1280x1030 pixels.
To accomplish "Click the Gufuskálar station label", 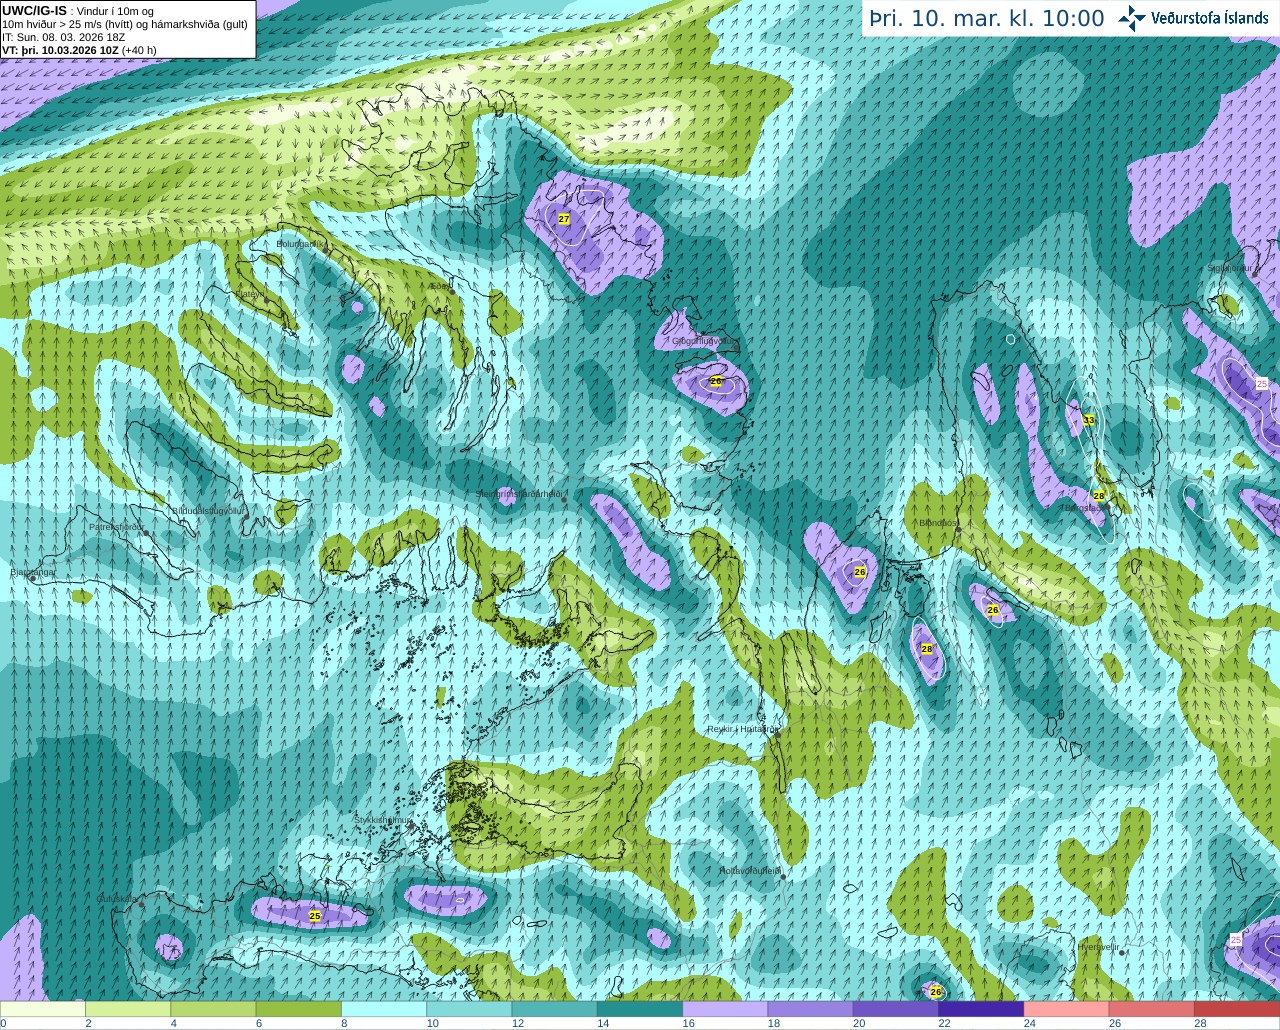I will point(116,899).
